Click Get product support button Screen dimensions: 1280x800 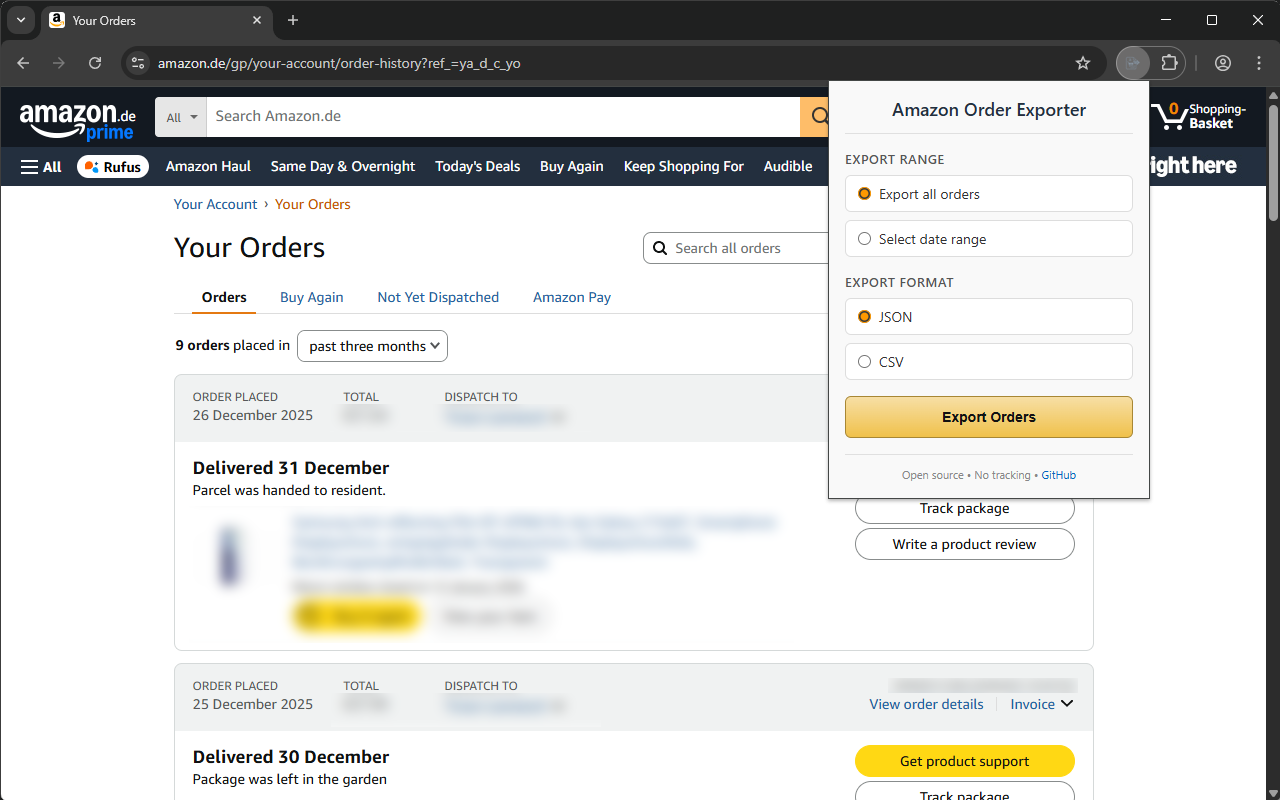point(965,761)
